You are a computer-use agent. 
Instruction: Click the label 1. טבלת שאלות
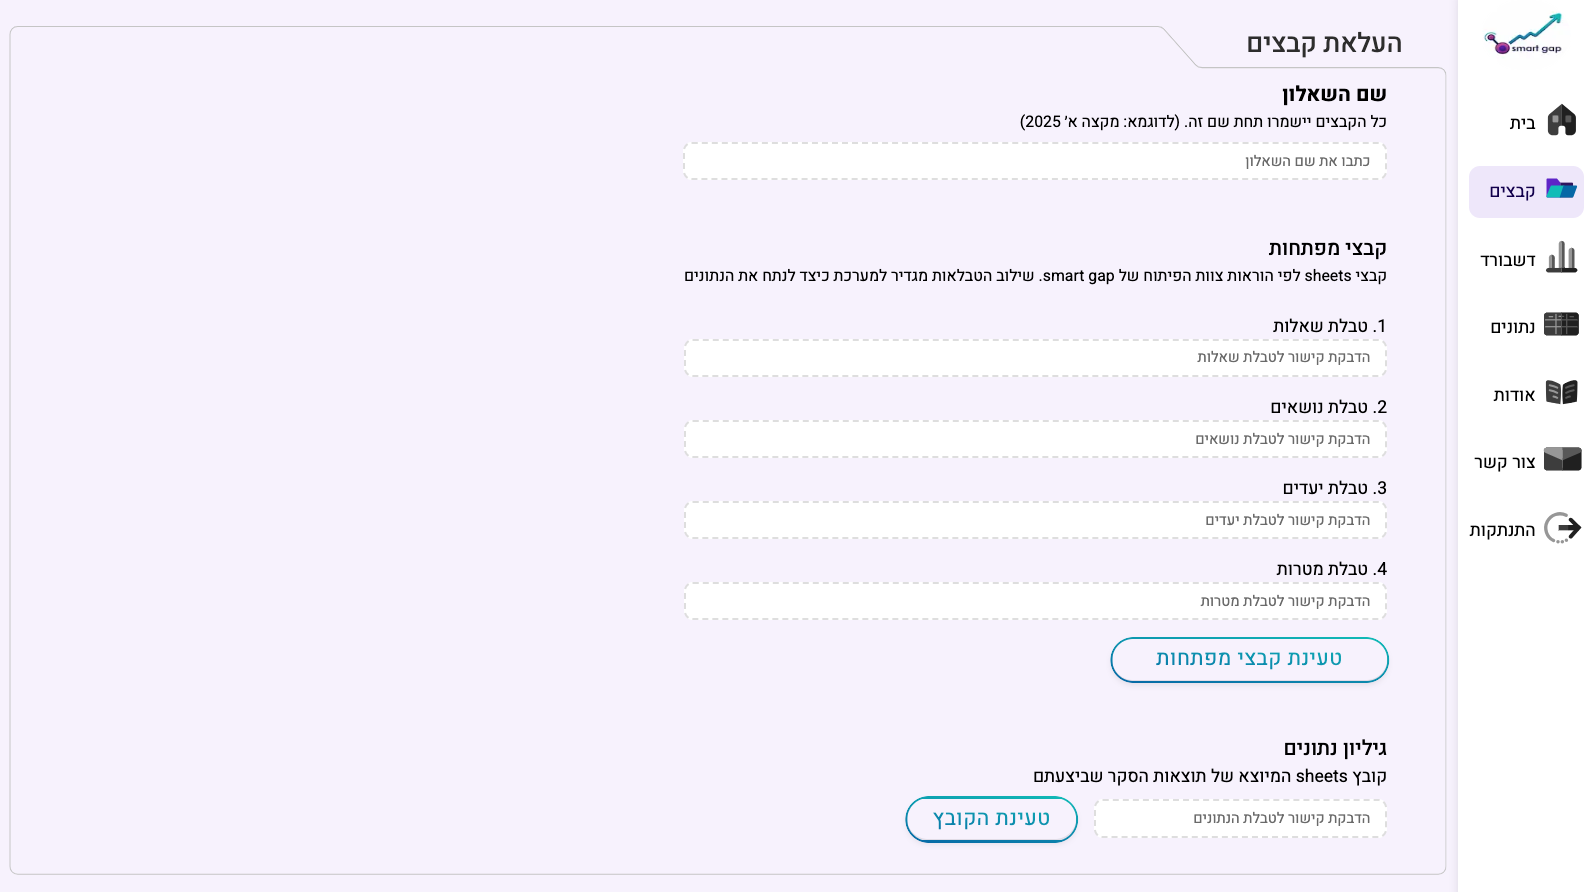point(1329,326)
